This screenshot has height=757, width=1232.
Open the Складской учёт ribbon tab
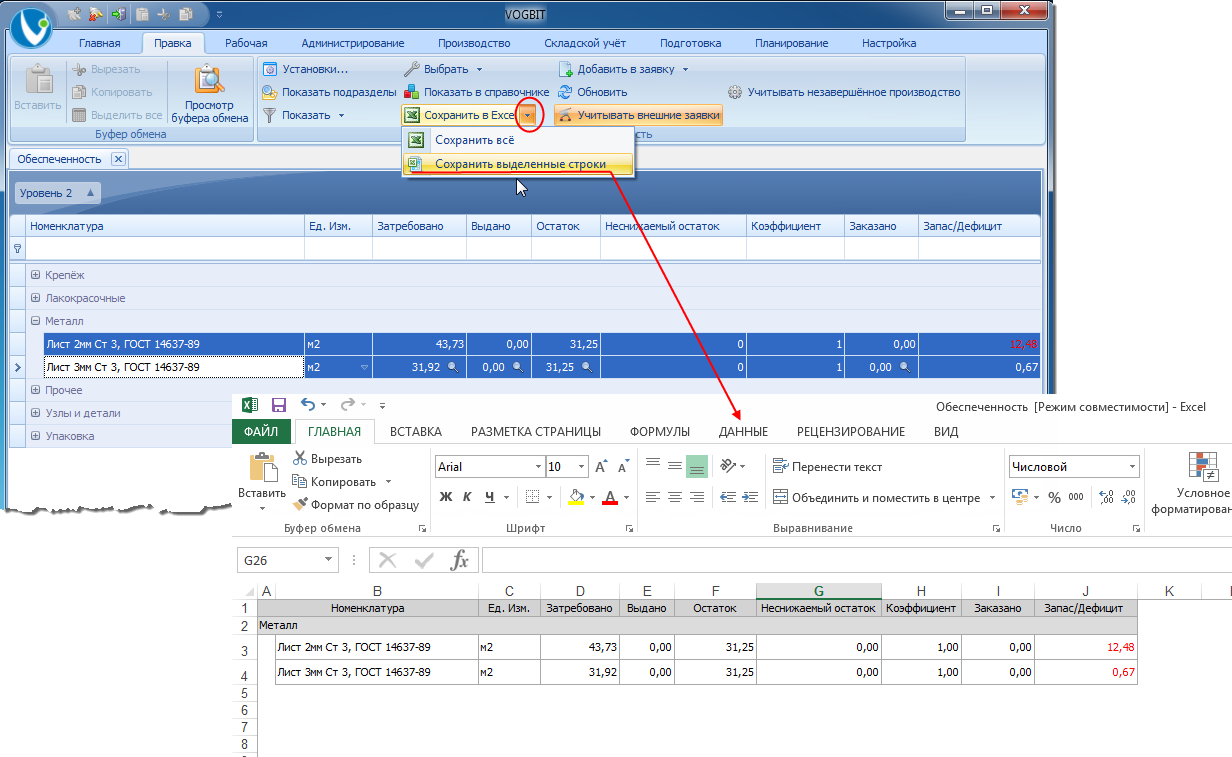point(585,43)
